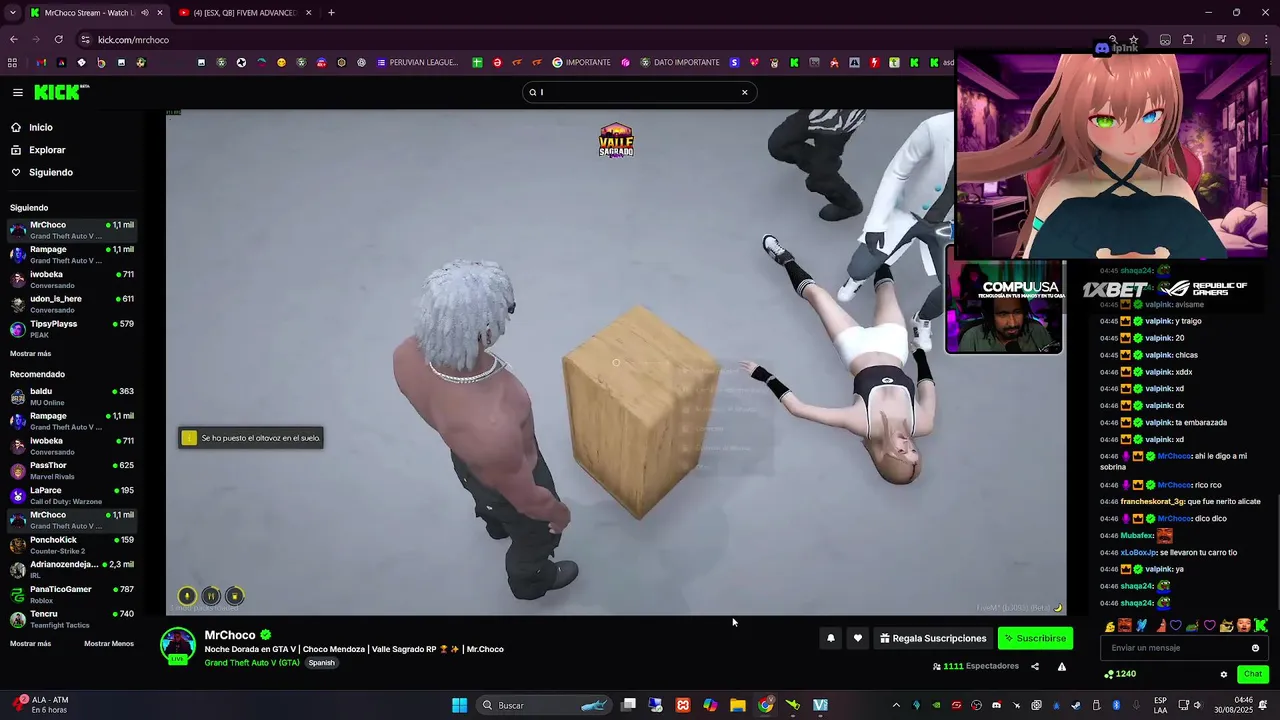Click the address bar showing kick.com/mrchoco
Screen dimensions: 1280x720
click(x=134, y=40)
